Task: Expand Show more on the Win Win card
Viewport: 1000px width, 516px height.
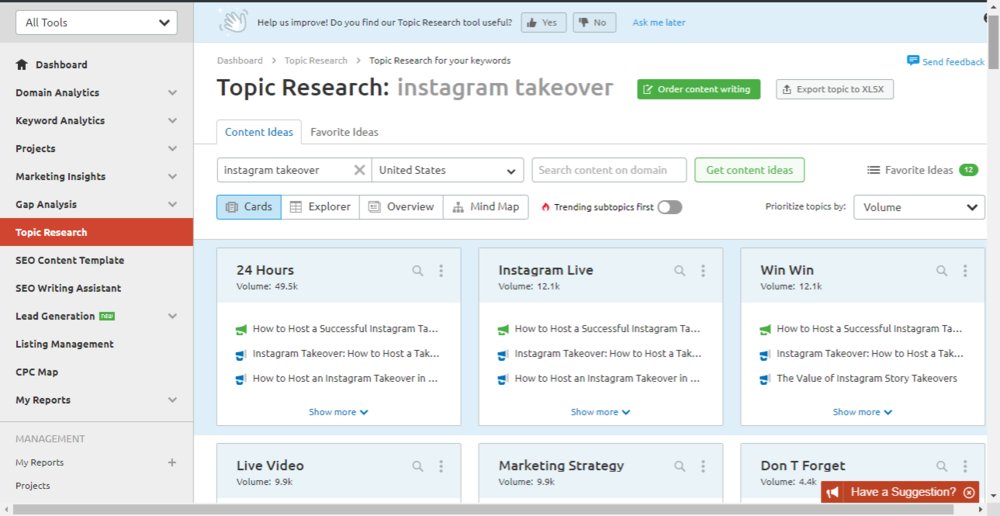Action: pos(863,412)
